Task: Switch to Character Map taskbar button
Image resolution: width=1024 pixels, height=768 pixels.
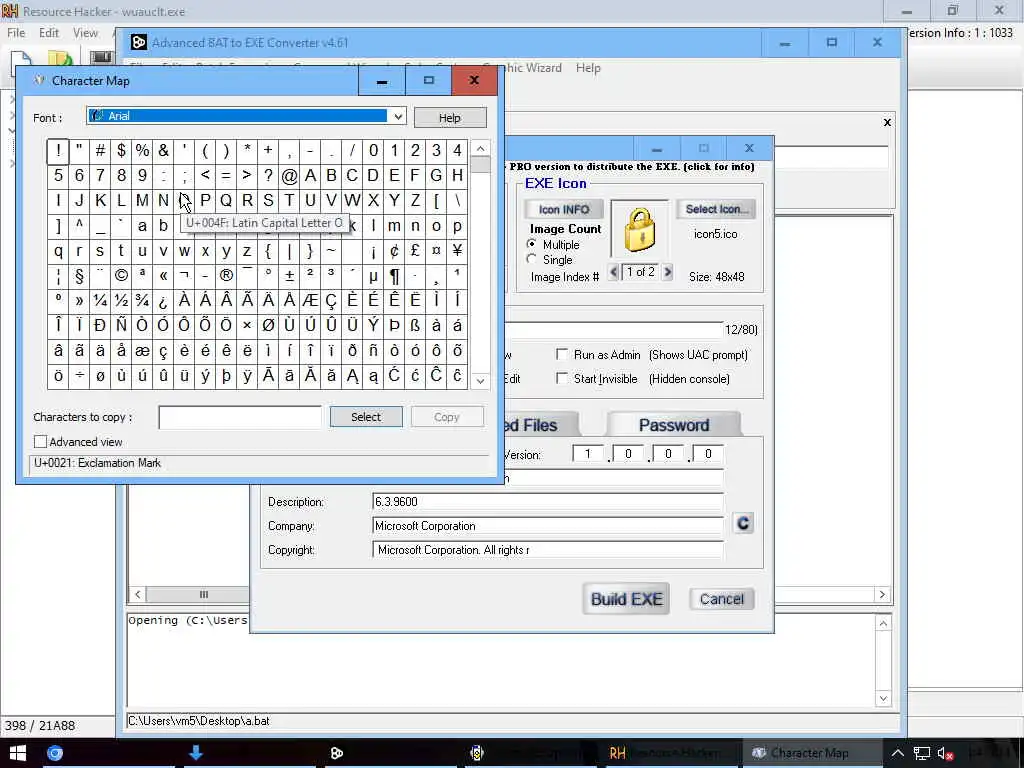Action: (810, 753)
